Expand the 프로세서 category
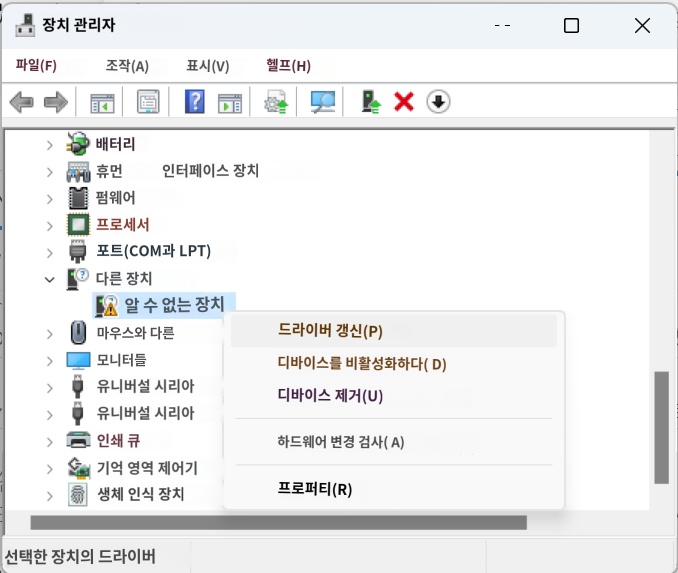Viewport: 678px width, 573px height. (50, 226)
